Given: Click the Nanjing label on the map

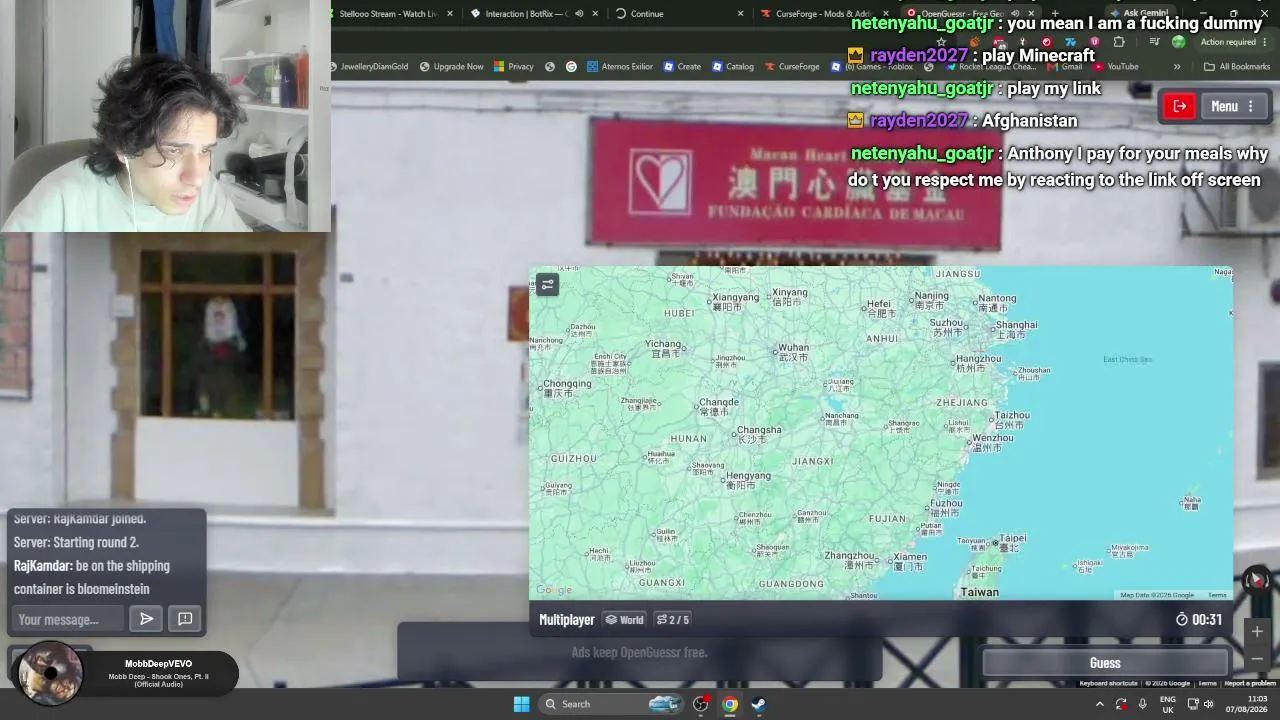Looking at the screenshot, I should pyautogui.click(x=931, y=298).
